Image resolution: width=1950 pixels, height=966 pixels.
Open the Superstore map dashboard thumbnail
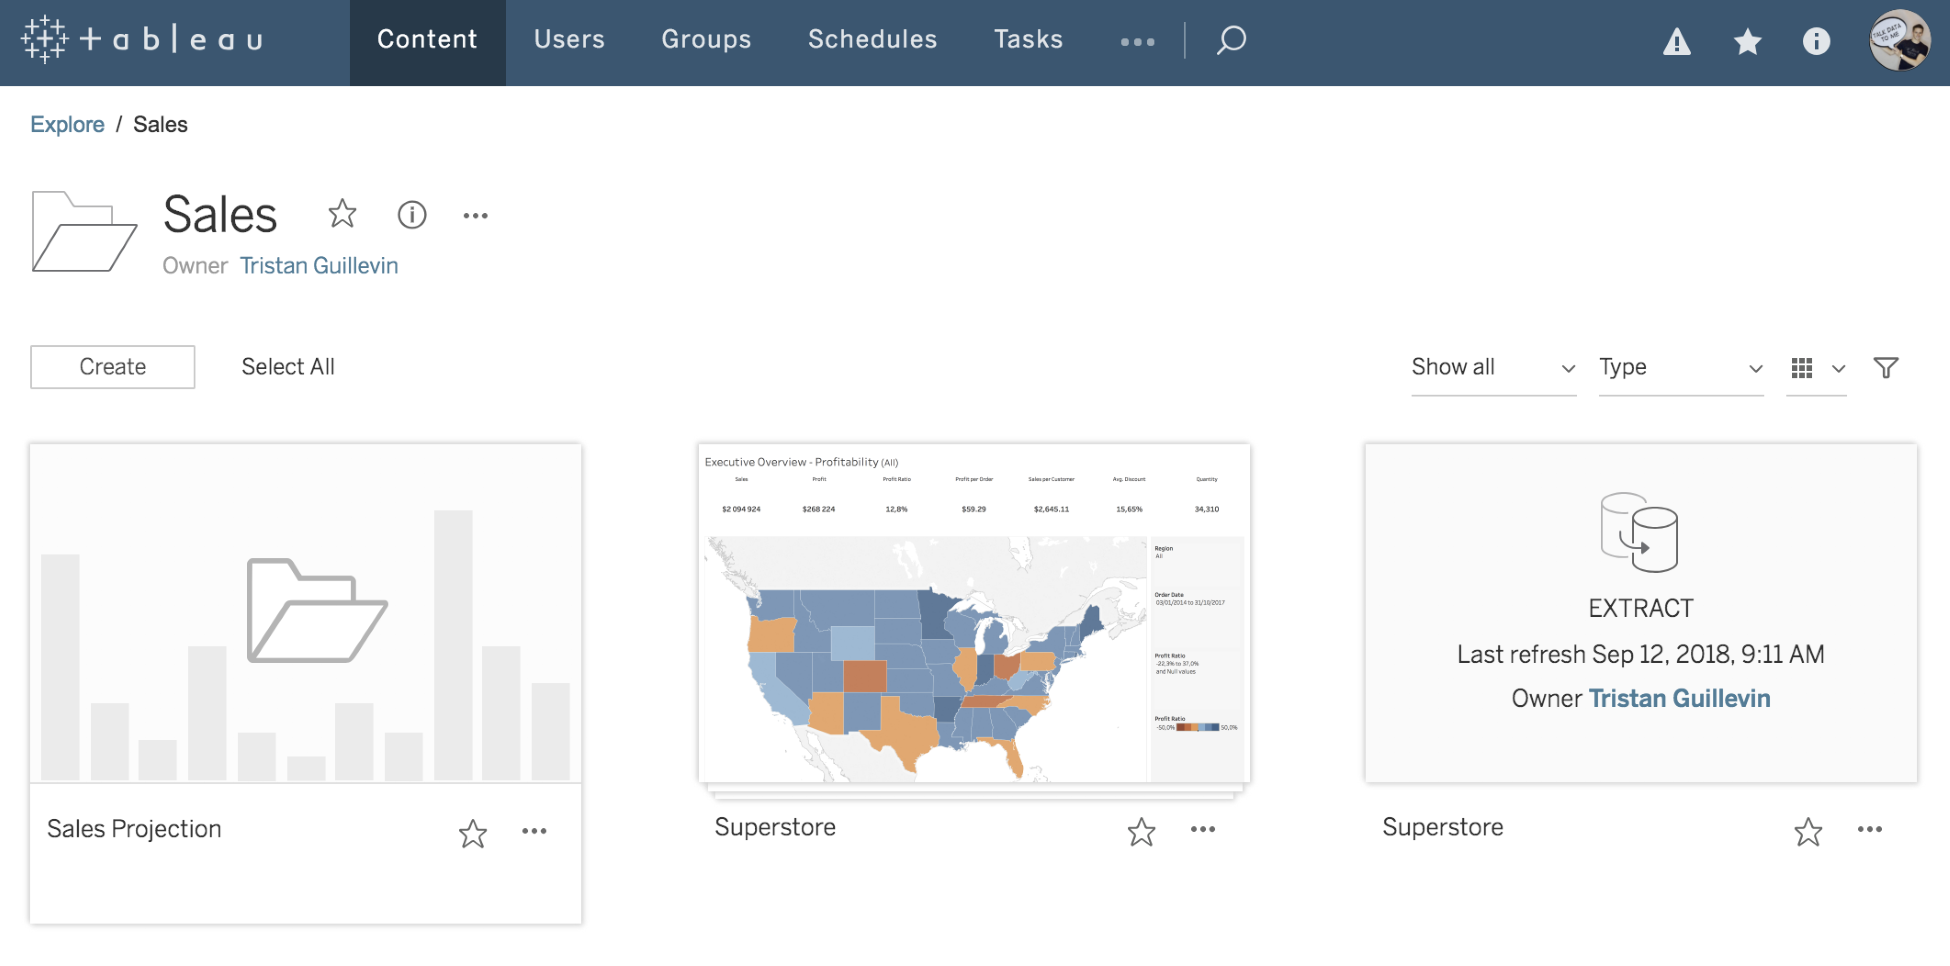pyautogui.click(x=974, y=613)
